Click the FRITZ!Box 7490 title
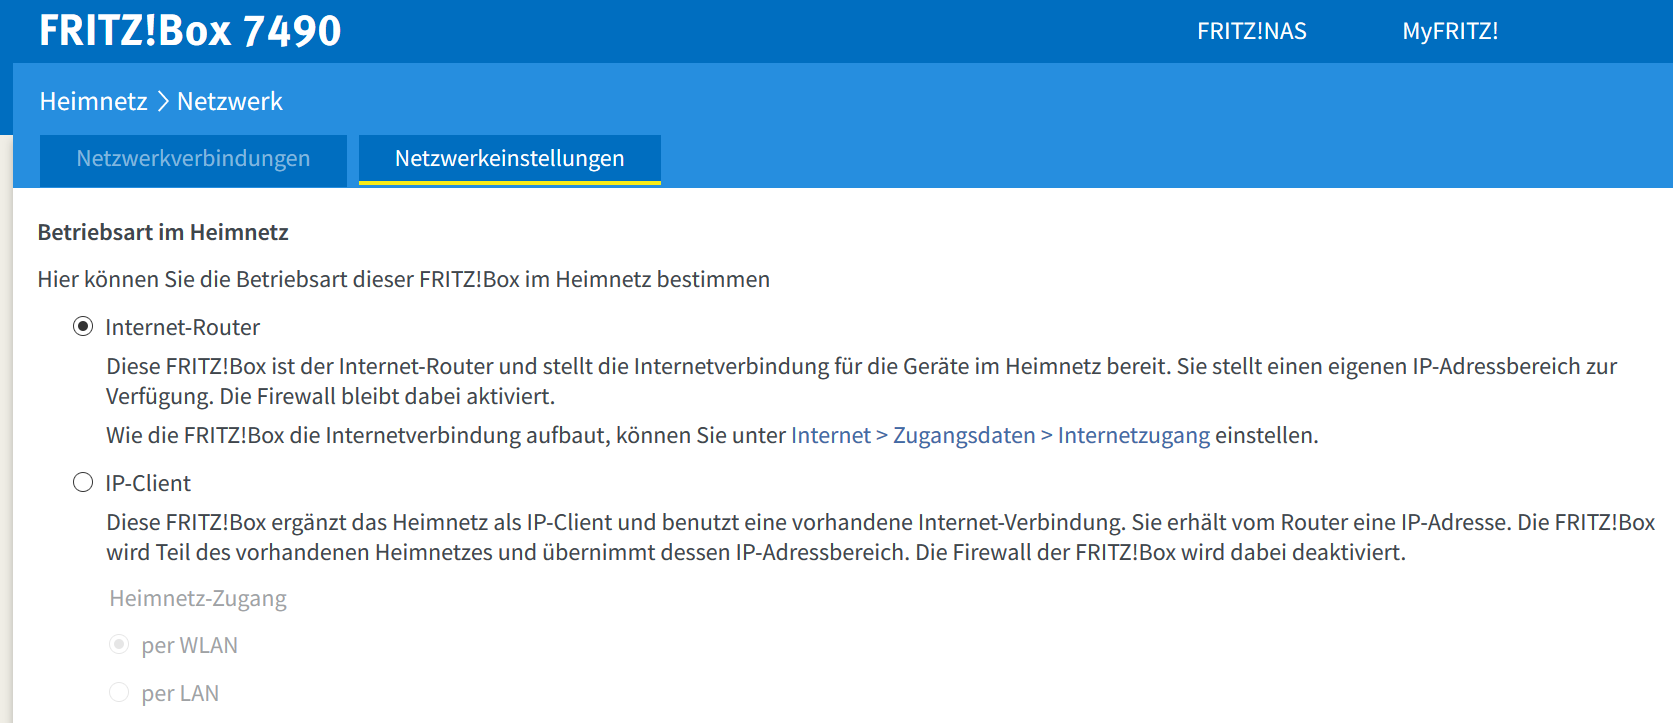The image size is (1673, 723). pos(190,30)
